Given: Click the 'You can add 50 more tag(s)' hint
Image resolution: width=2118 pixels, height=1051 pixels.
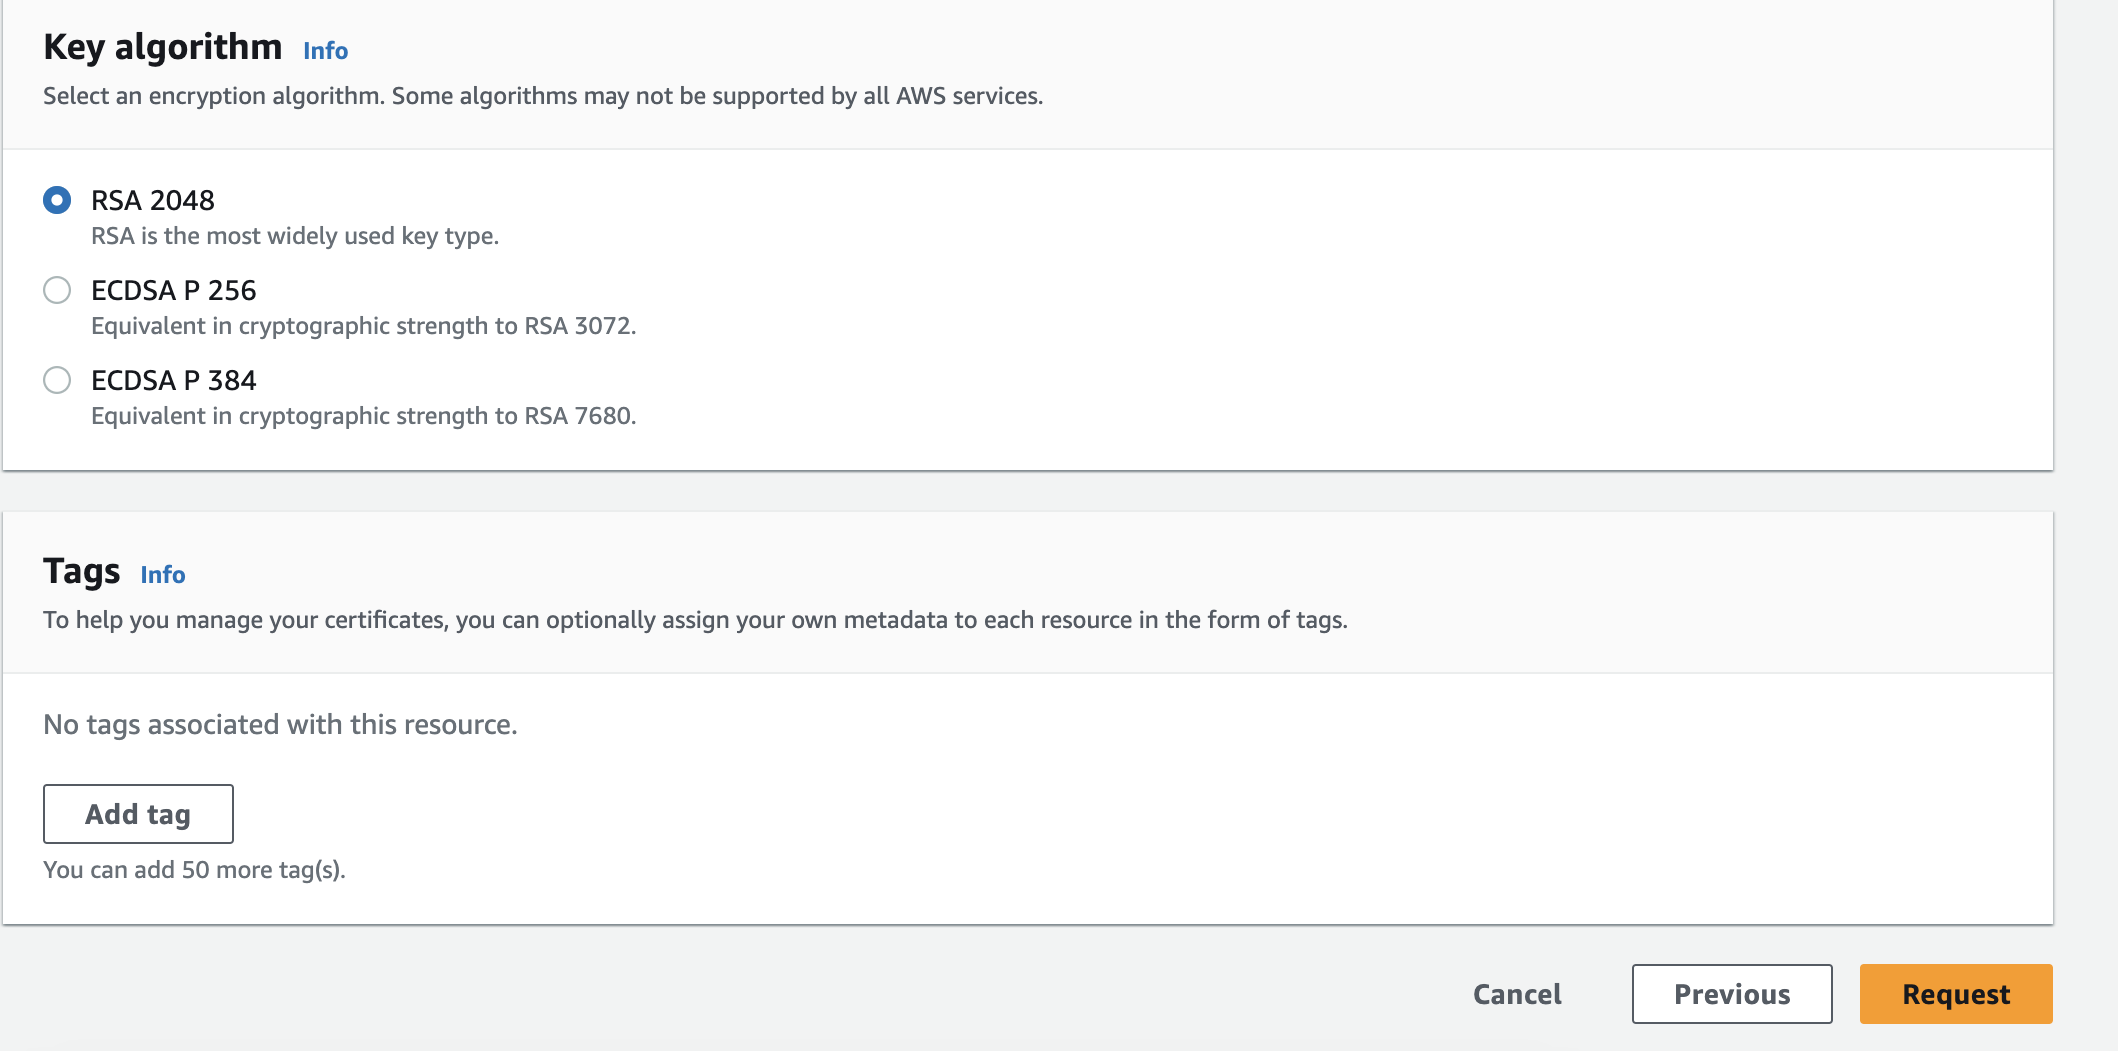Looking at the screenshot, I should pyautogui.click(x=194, y=870).
